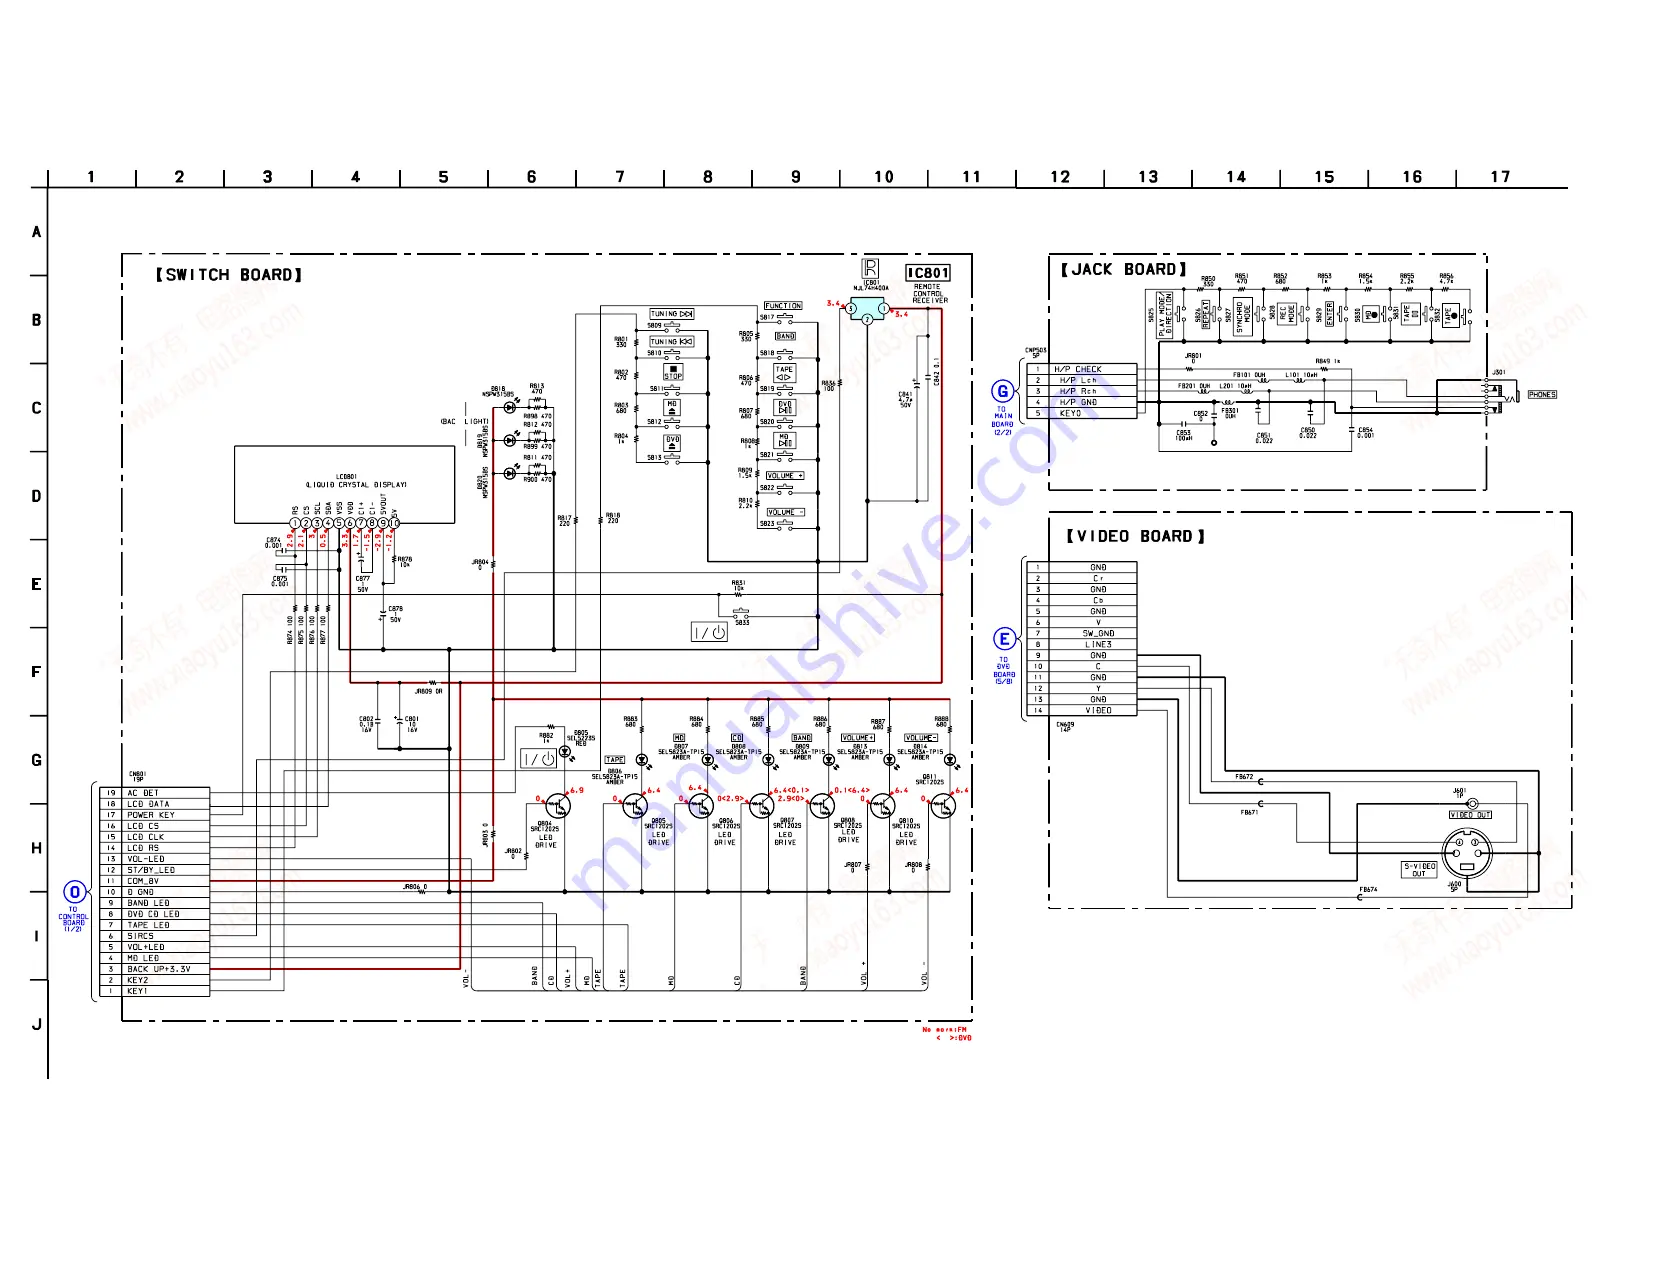
Task: Click the boxed R symbol above IC801
Action: click(x=870, y=268)
